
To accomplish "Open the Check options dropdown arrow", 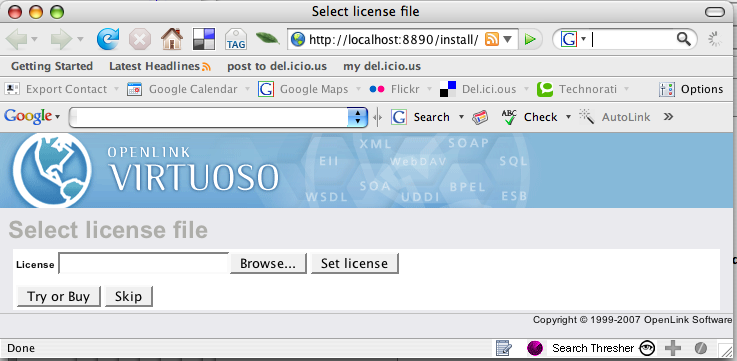I will click(x=568, y=117).
